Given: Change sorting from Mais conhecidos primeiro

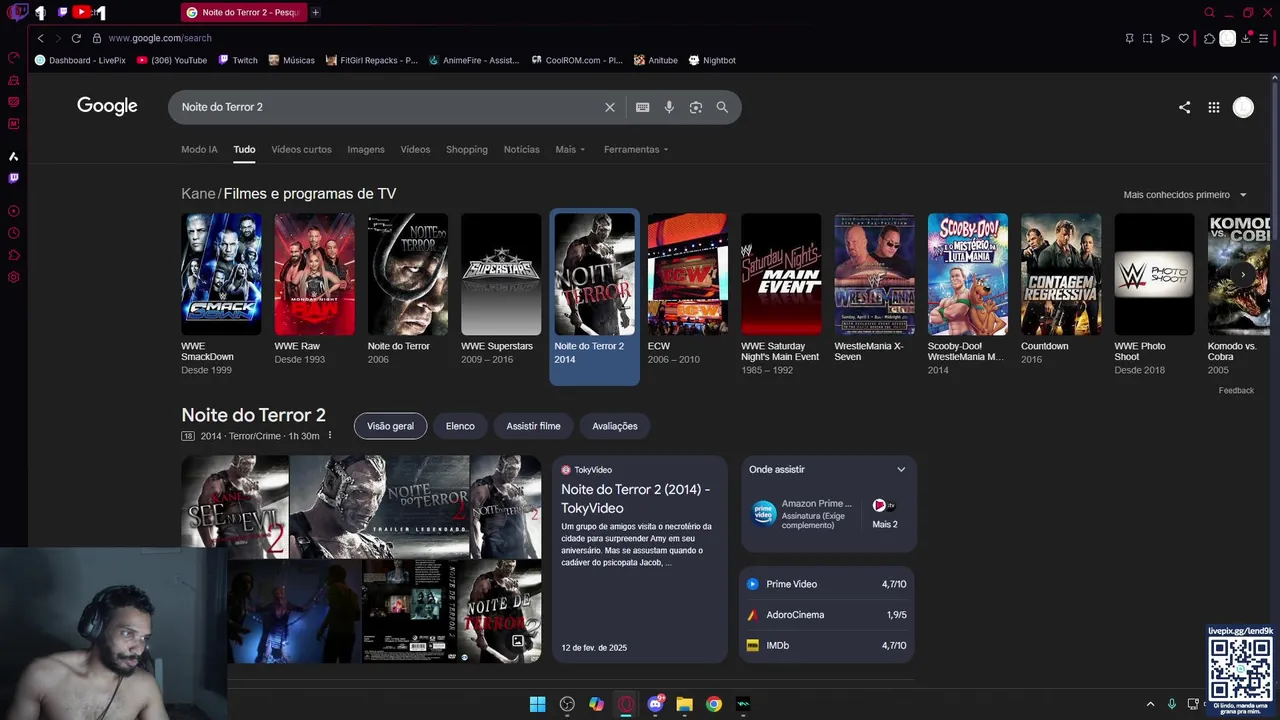Looking at the screenshot, I should [1185, 195].
